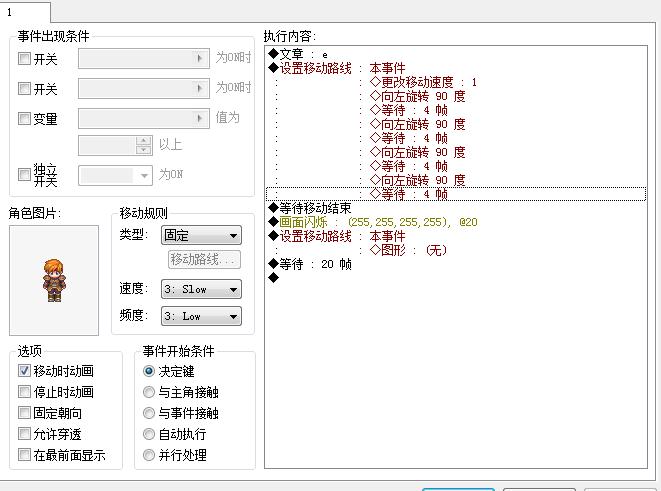This screenshot has height=491, width=661.
Task: Open the 变量 selector field
Action: 144,118
